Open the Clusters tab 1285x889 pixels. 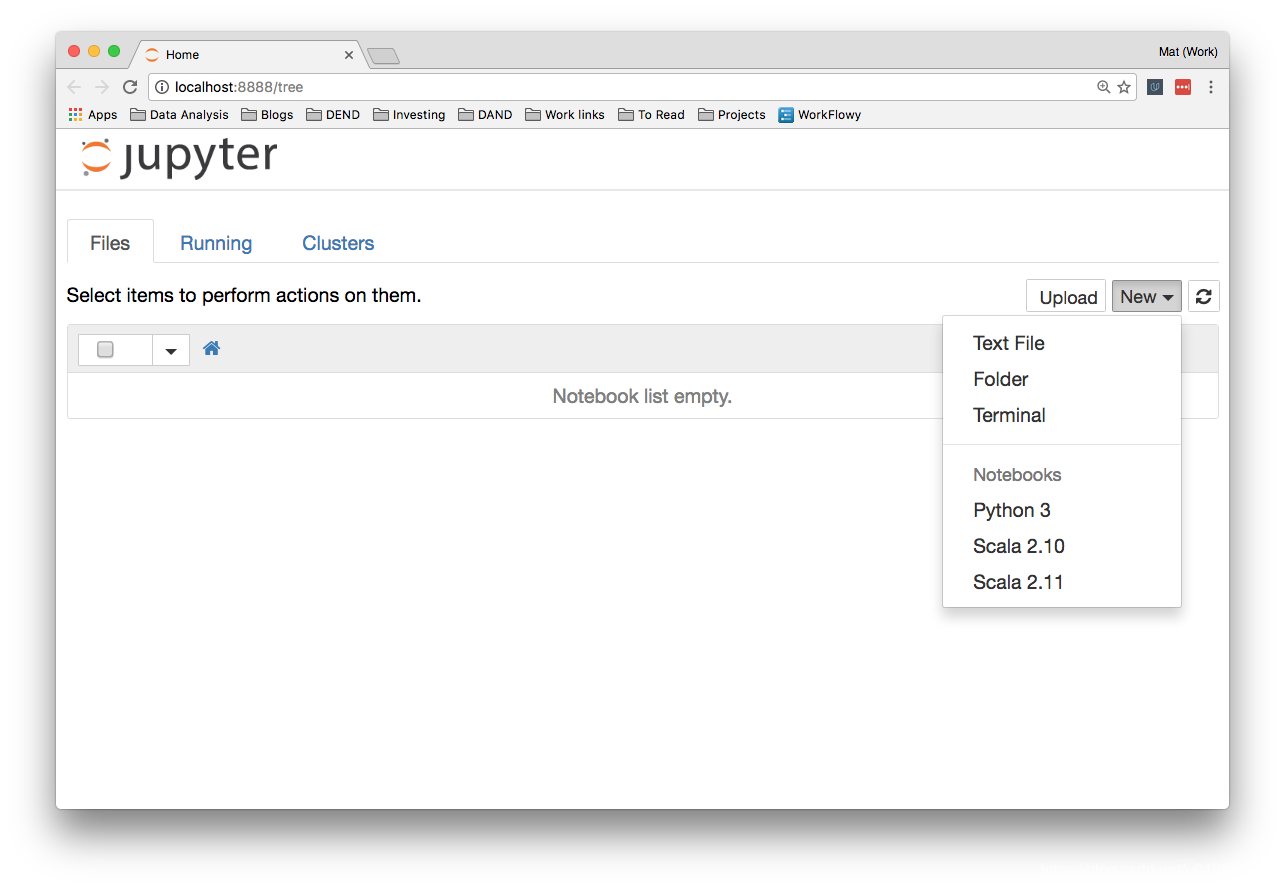pos(337,242)
